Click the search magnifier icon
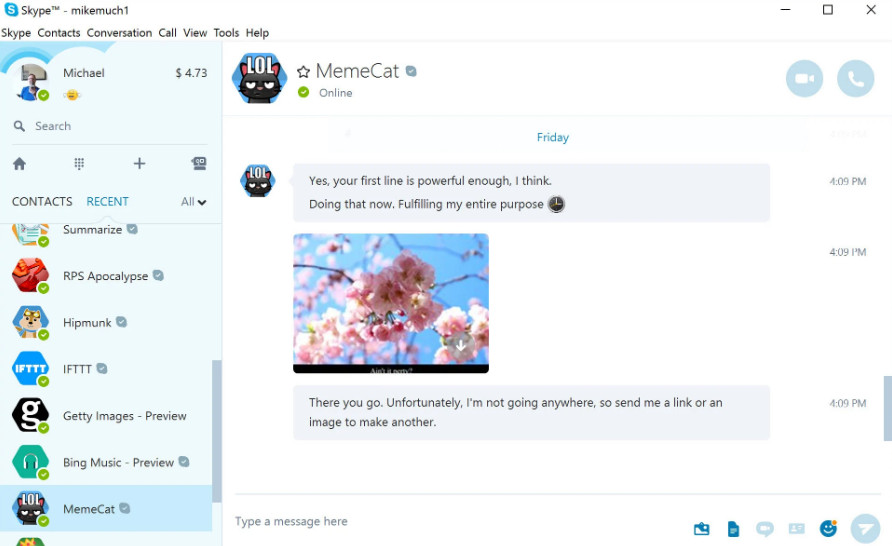The width and height of the screenshot is (892, 546). pos(19,126)
